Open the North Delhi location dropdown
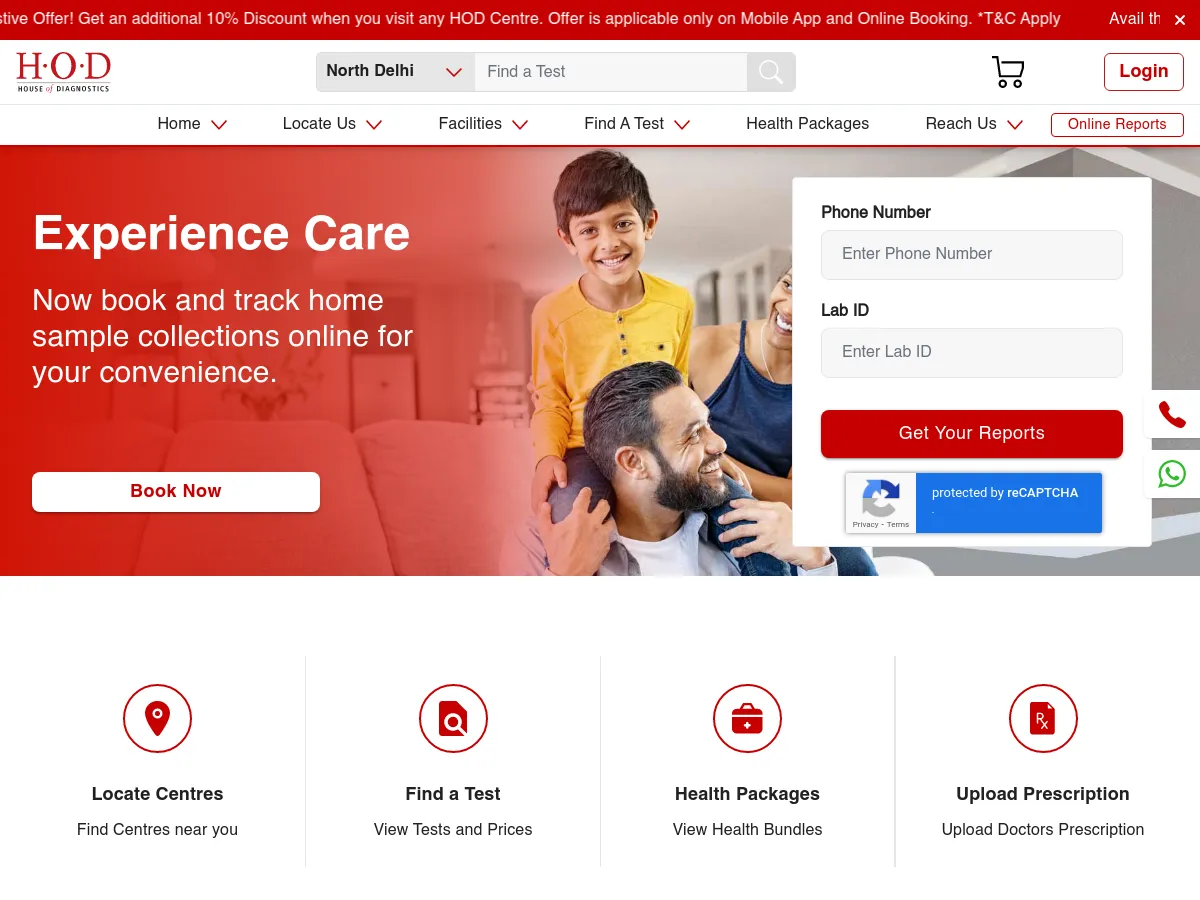Image resolution: width=1200 pixels, height=900 pixels. click(394, 71)
